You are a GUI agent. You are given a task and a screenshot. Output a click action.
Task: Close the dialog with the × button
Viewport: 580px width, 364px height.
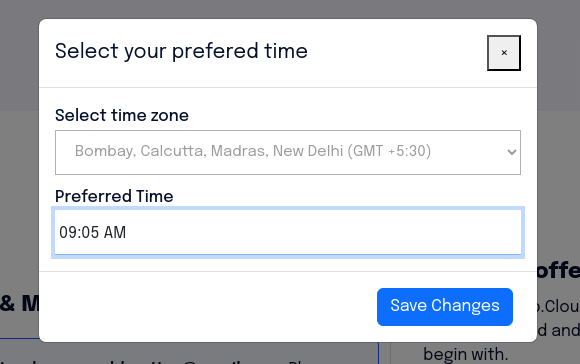pos(504,53)
